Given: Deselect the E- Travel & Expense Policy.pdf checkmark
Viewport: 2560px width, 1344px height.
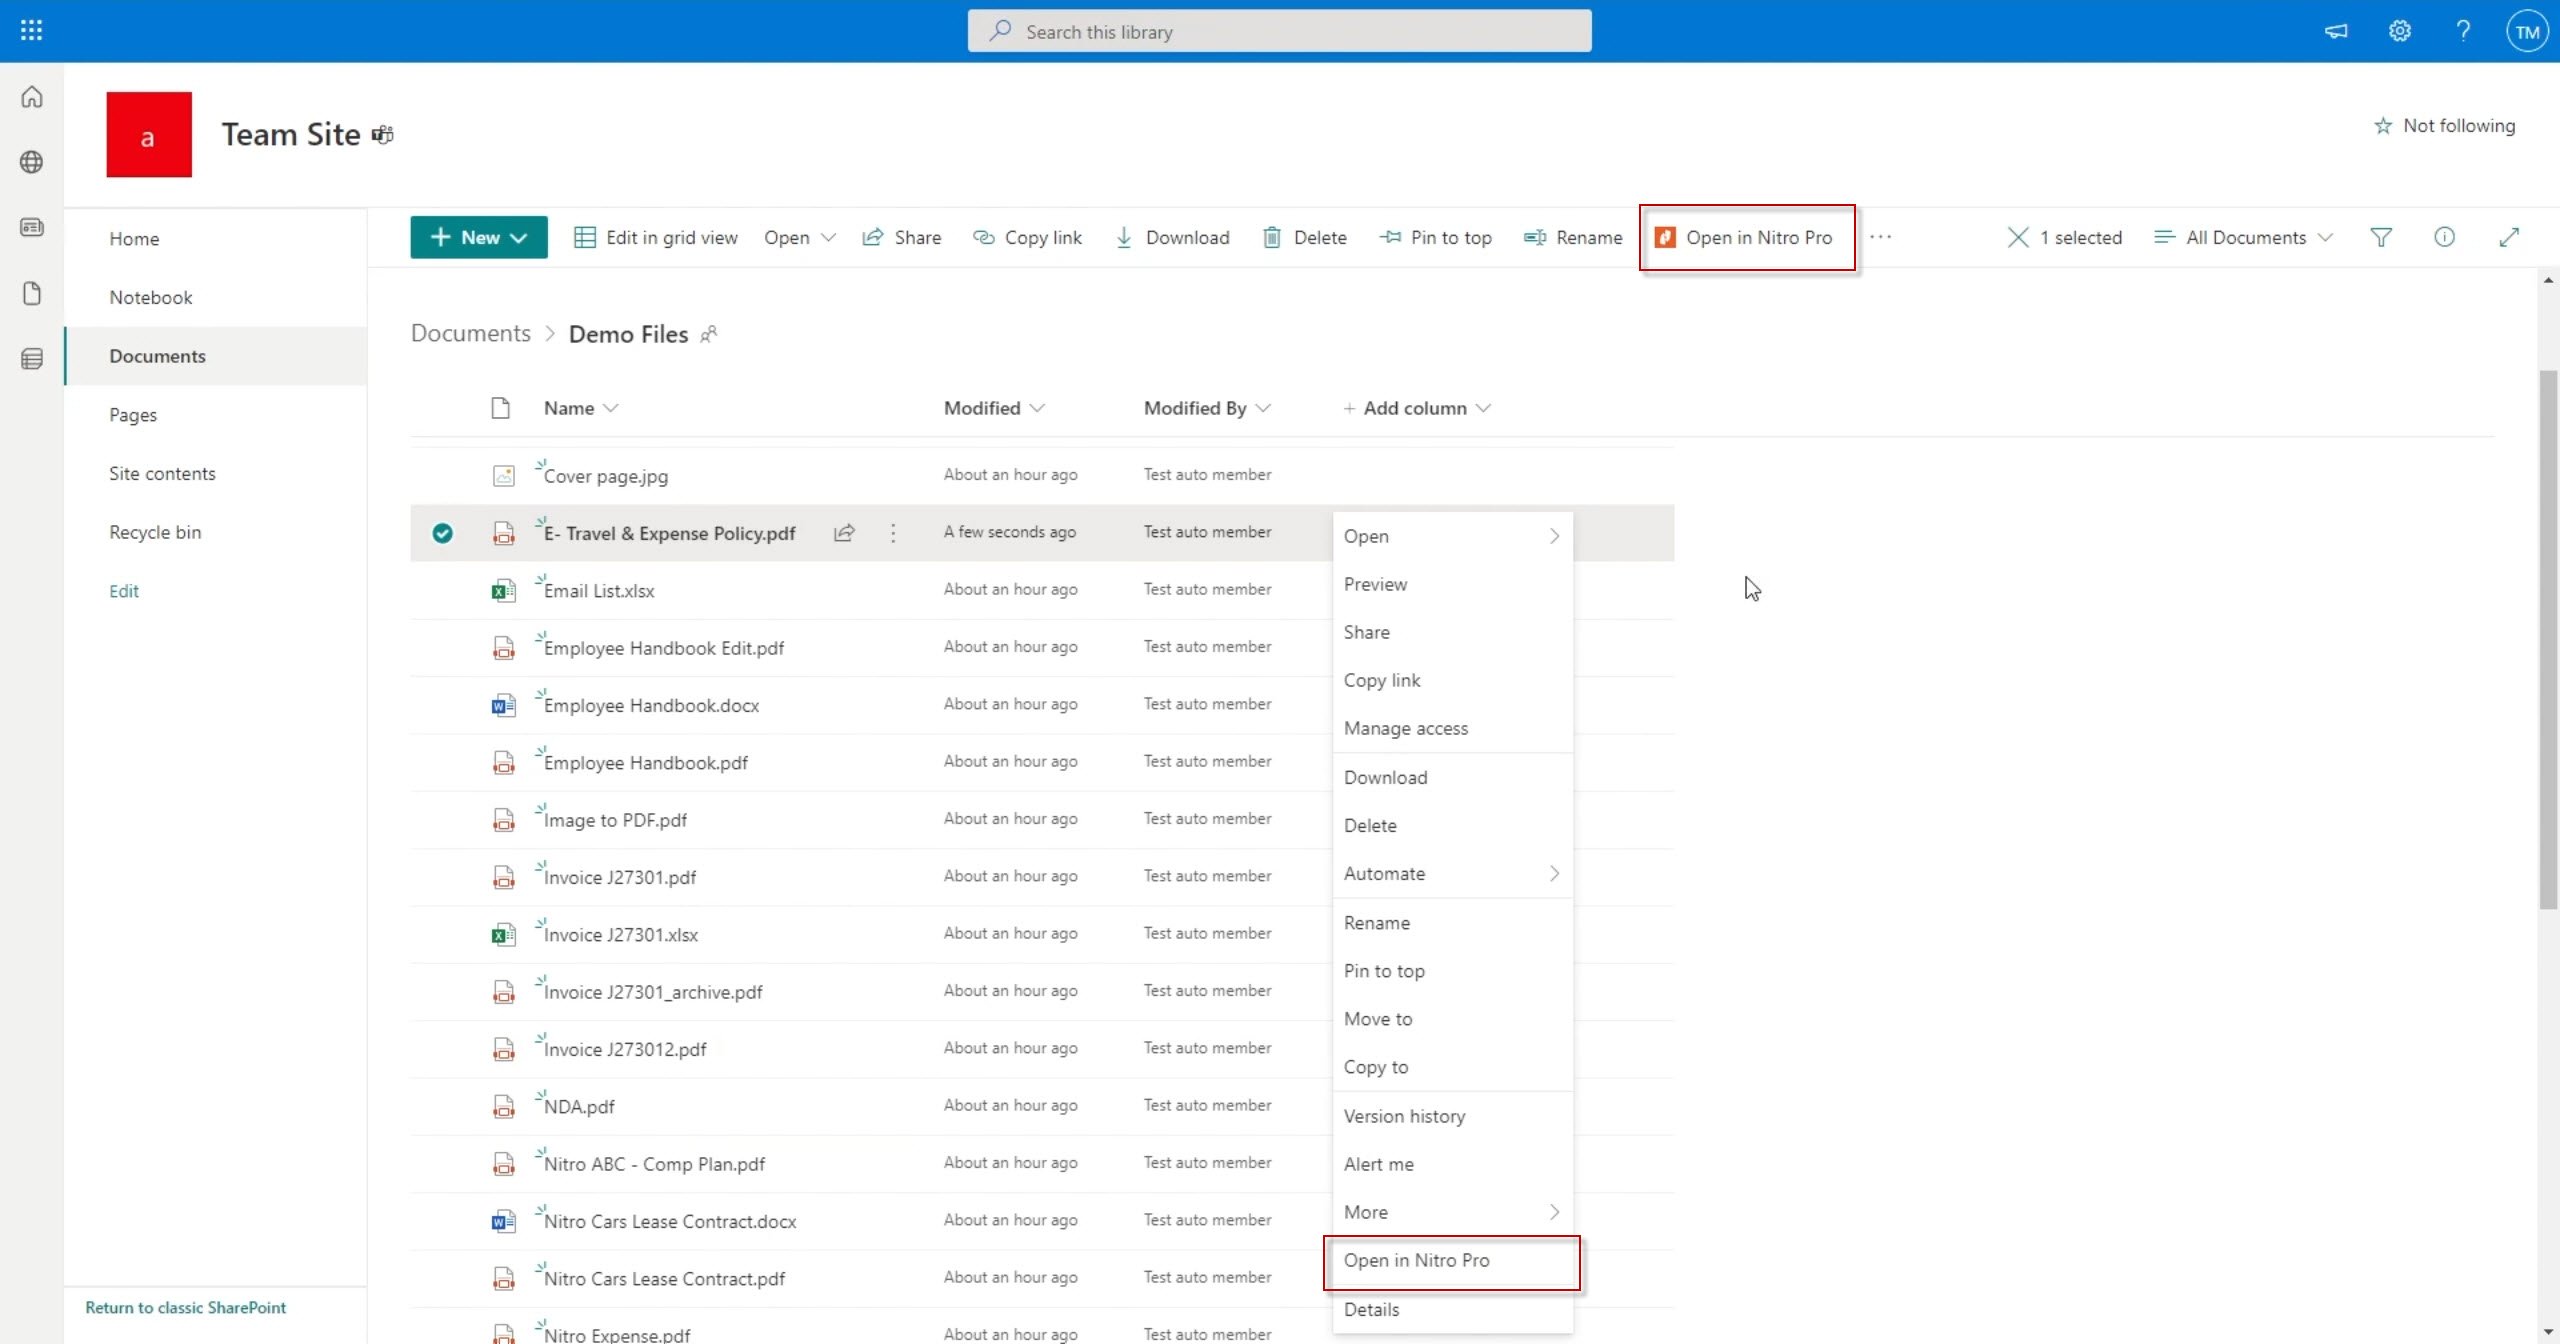Looking at the screenshot, I should [x=443, y=533].
